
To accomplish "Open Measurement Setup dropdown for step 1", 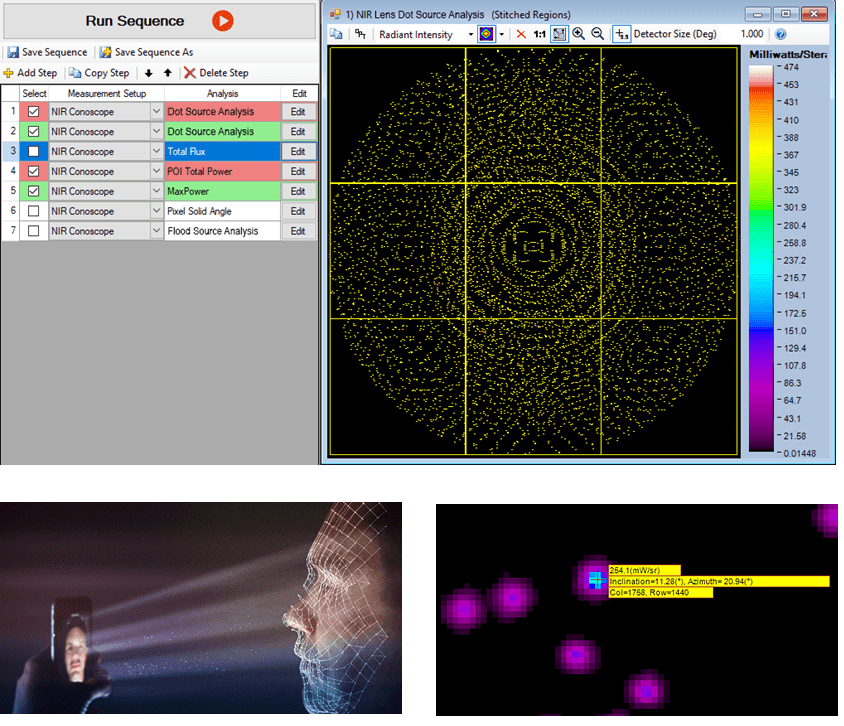I will point(156,111).
